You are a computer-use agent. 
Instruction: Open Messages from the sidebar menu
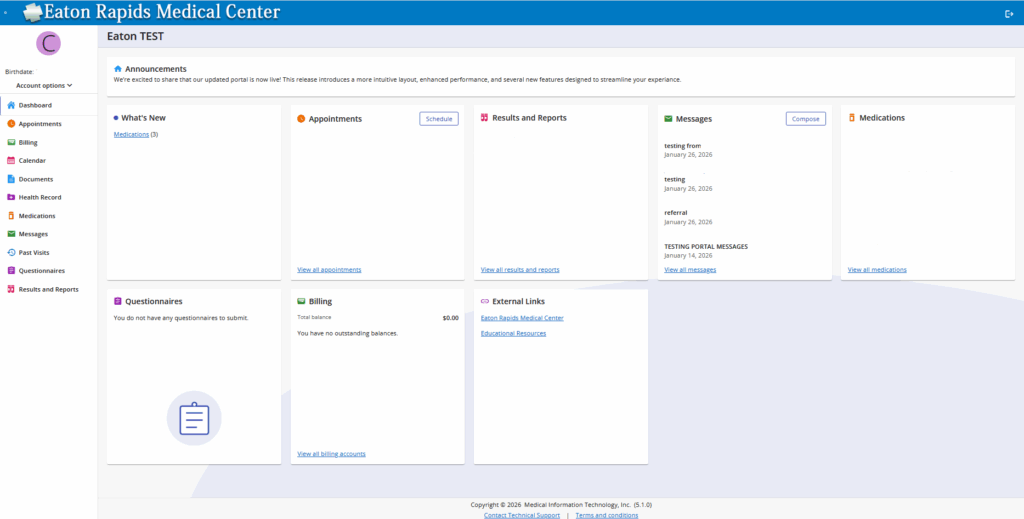point(33,234)
